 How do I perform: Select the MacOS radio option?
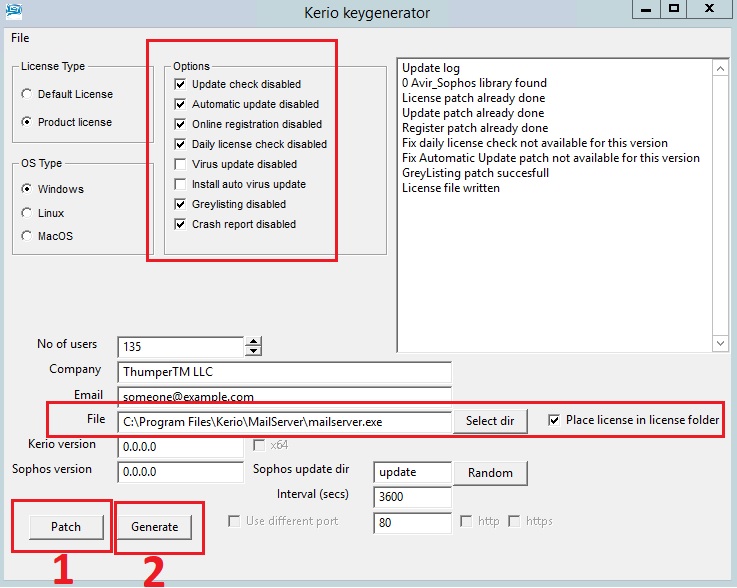pos(27,237)
